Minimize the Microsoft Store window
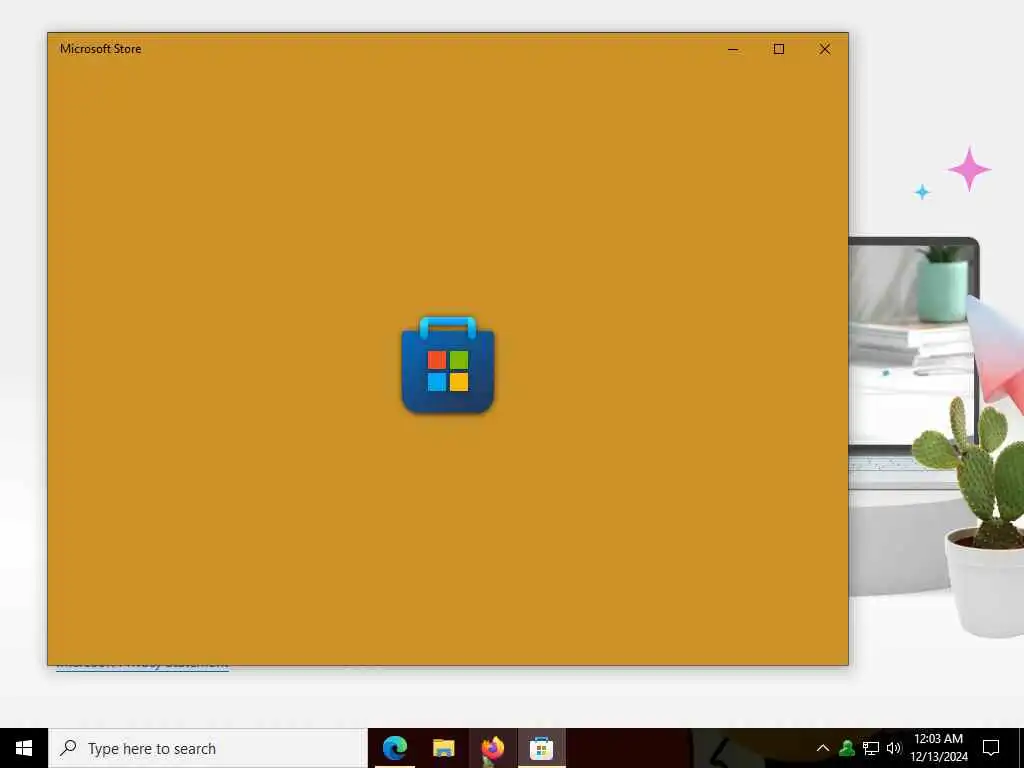 [x=733, y=49]
